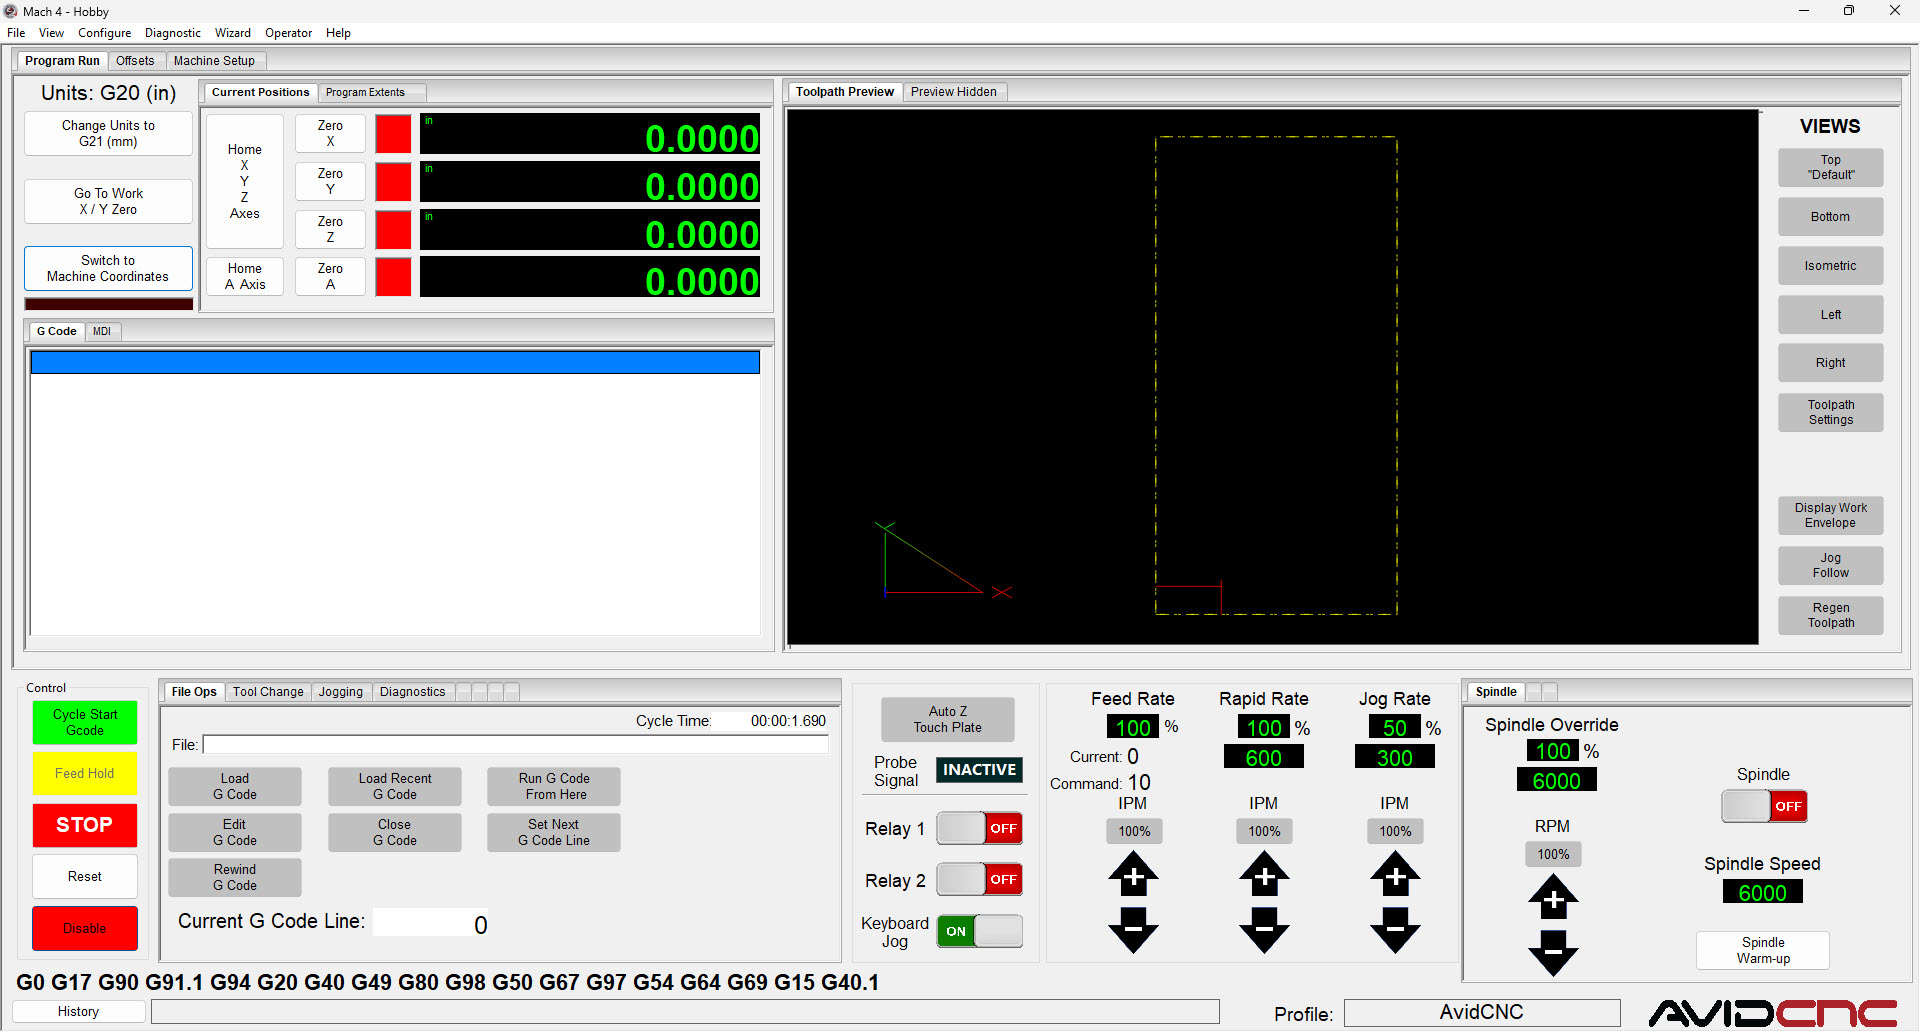The image size is (1920, 1032).
Task: Click the yellow Feed Hold button
Action: [85, 773]
